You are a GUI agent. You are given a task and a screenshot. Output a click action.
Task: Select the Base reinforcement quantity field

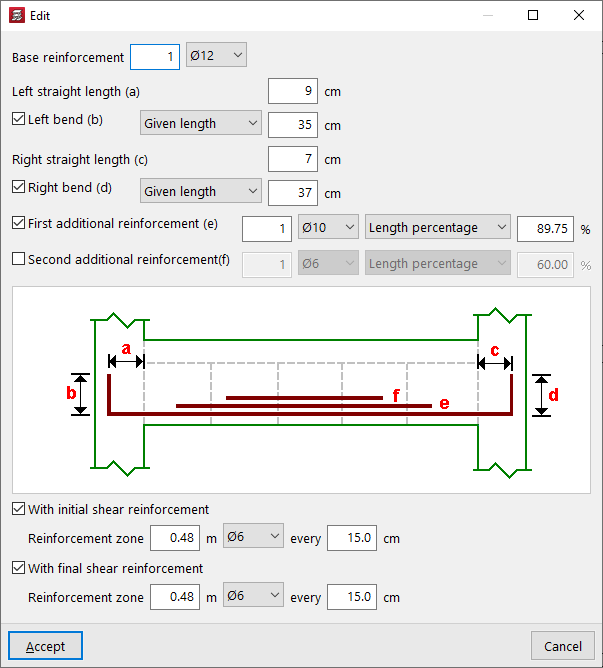tap(155, 56)
